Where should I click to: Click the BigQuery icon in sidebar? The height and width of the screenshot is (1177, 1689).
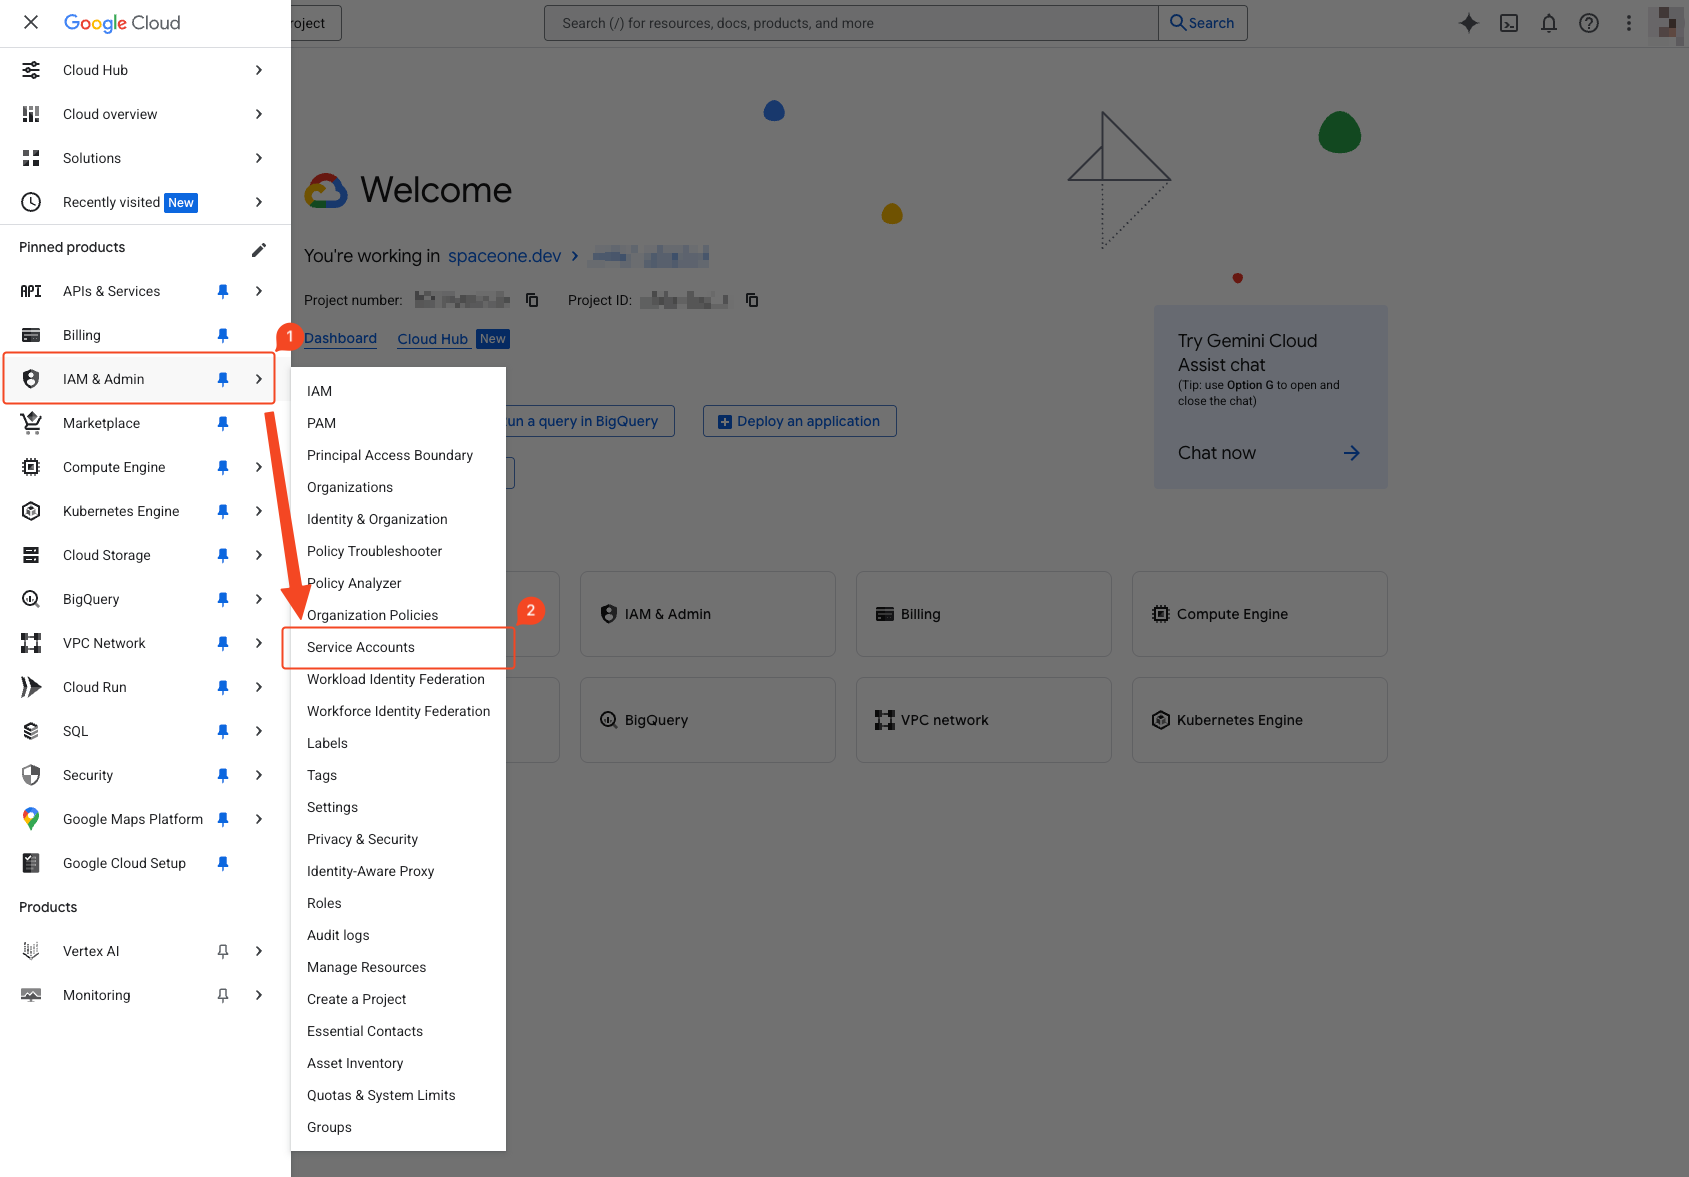[x=31, y=599]
